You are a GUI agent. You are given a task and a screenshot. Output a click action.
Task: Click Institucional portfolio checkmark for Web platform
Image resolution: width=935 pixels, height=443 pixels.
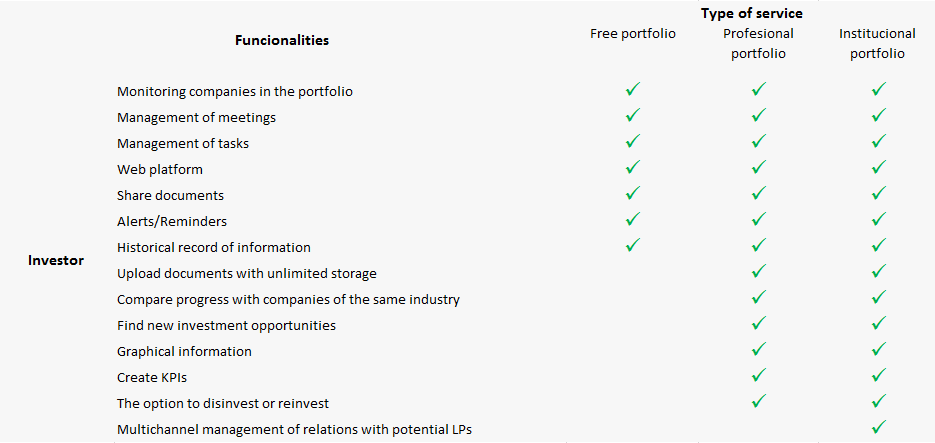click(x=878, y=168)
